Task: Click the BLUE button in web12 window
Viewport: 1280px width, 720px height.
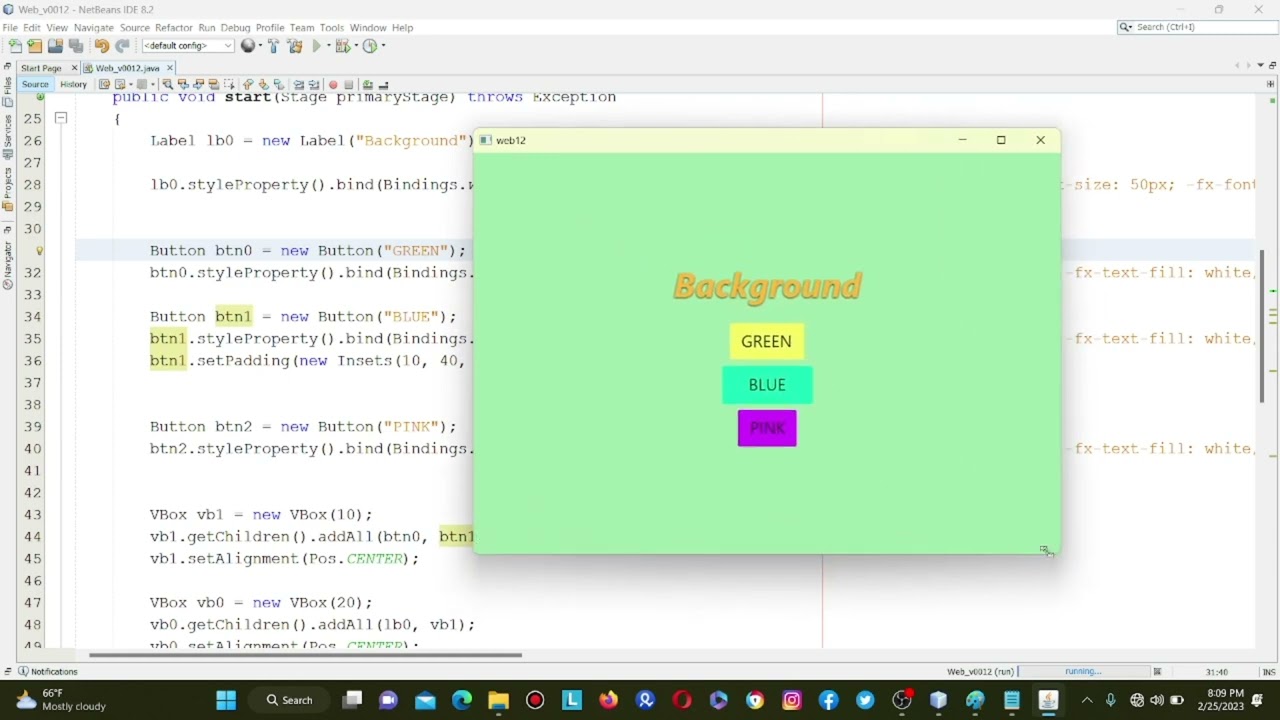Action: pos(767,385)
